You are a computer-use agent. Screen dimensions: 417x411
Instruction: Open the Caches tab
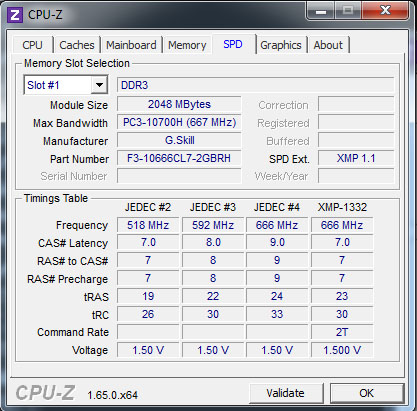[77, 45]
